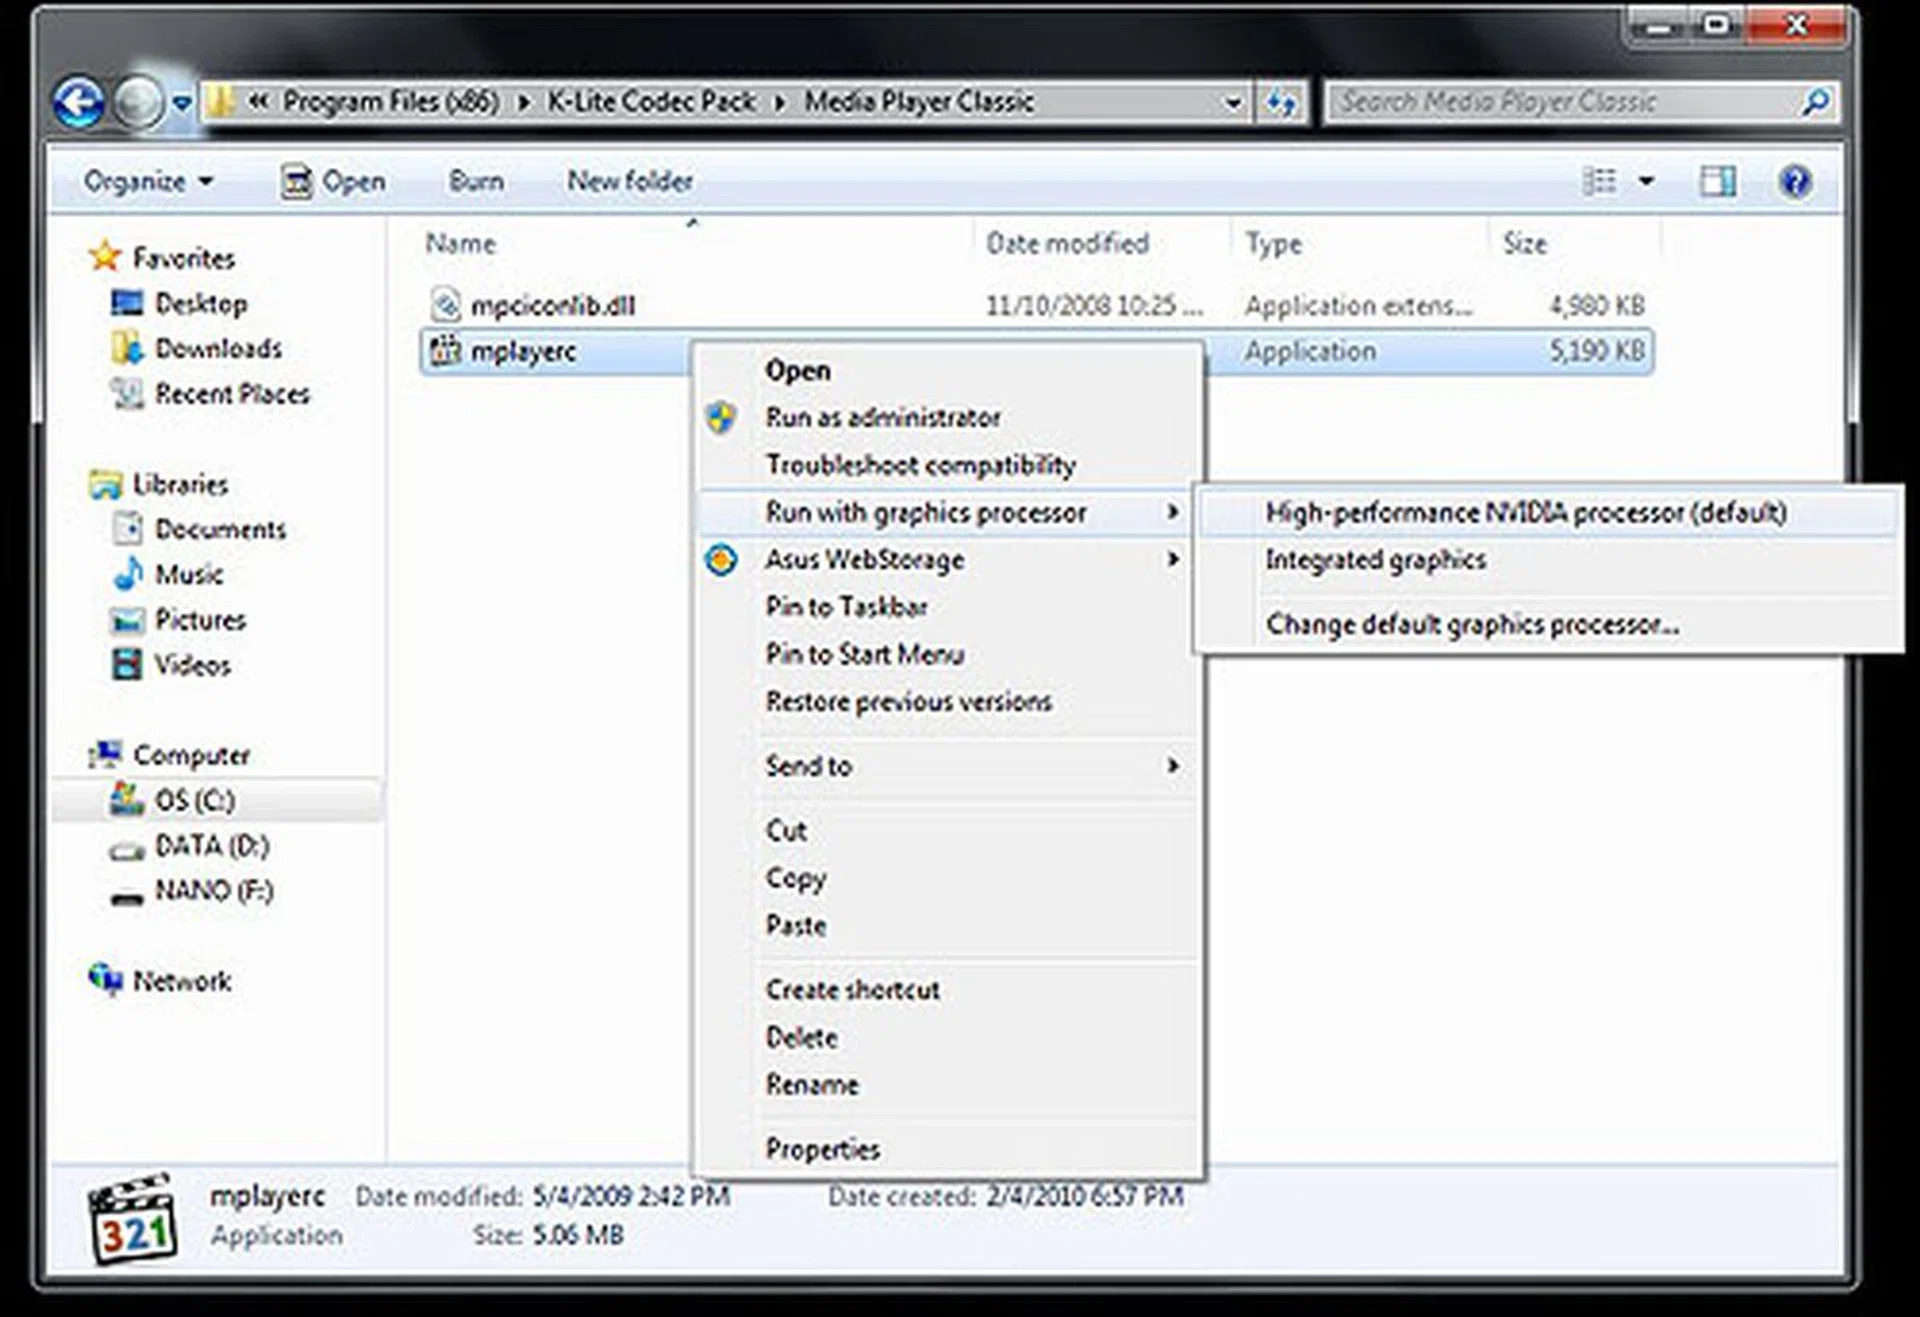The width and height of the screenshot is (1920, 1317).
Task: Select the Downloads favorite folder
Action: point(217,348)
